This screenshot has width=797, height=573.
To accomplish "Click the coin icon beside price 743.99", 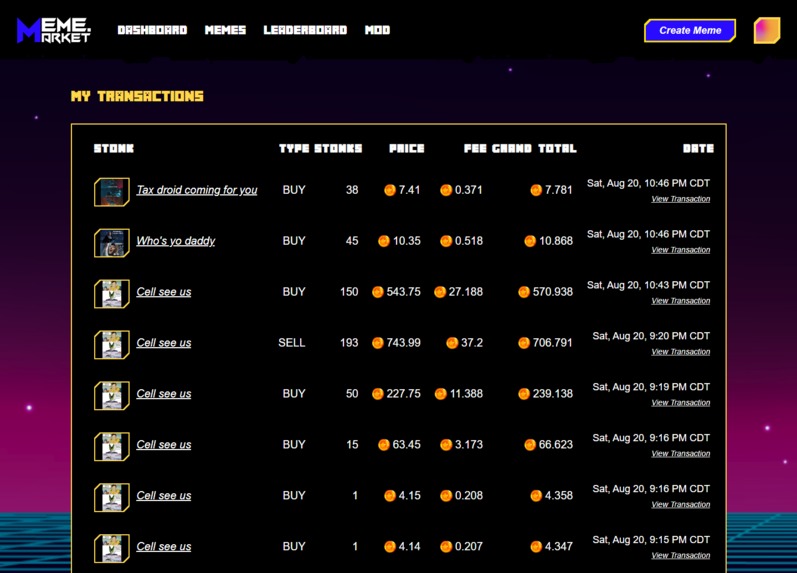I will pyautogui.click(x=378, y=343).
